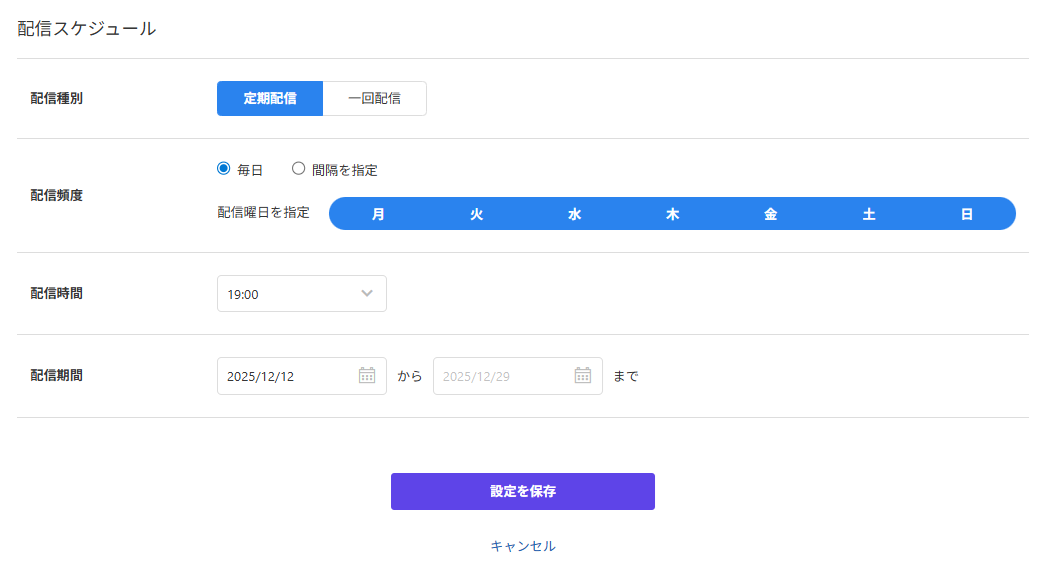Toggle the 水 (Wednesday) delivery day

(574, 214)
